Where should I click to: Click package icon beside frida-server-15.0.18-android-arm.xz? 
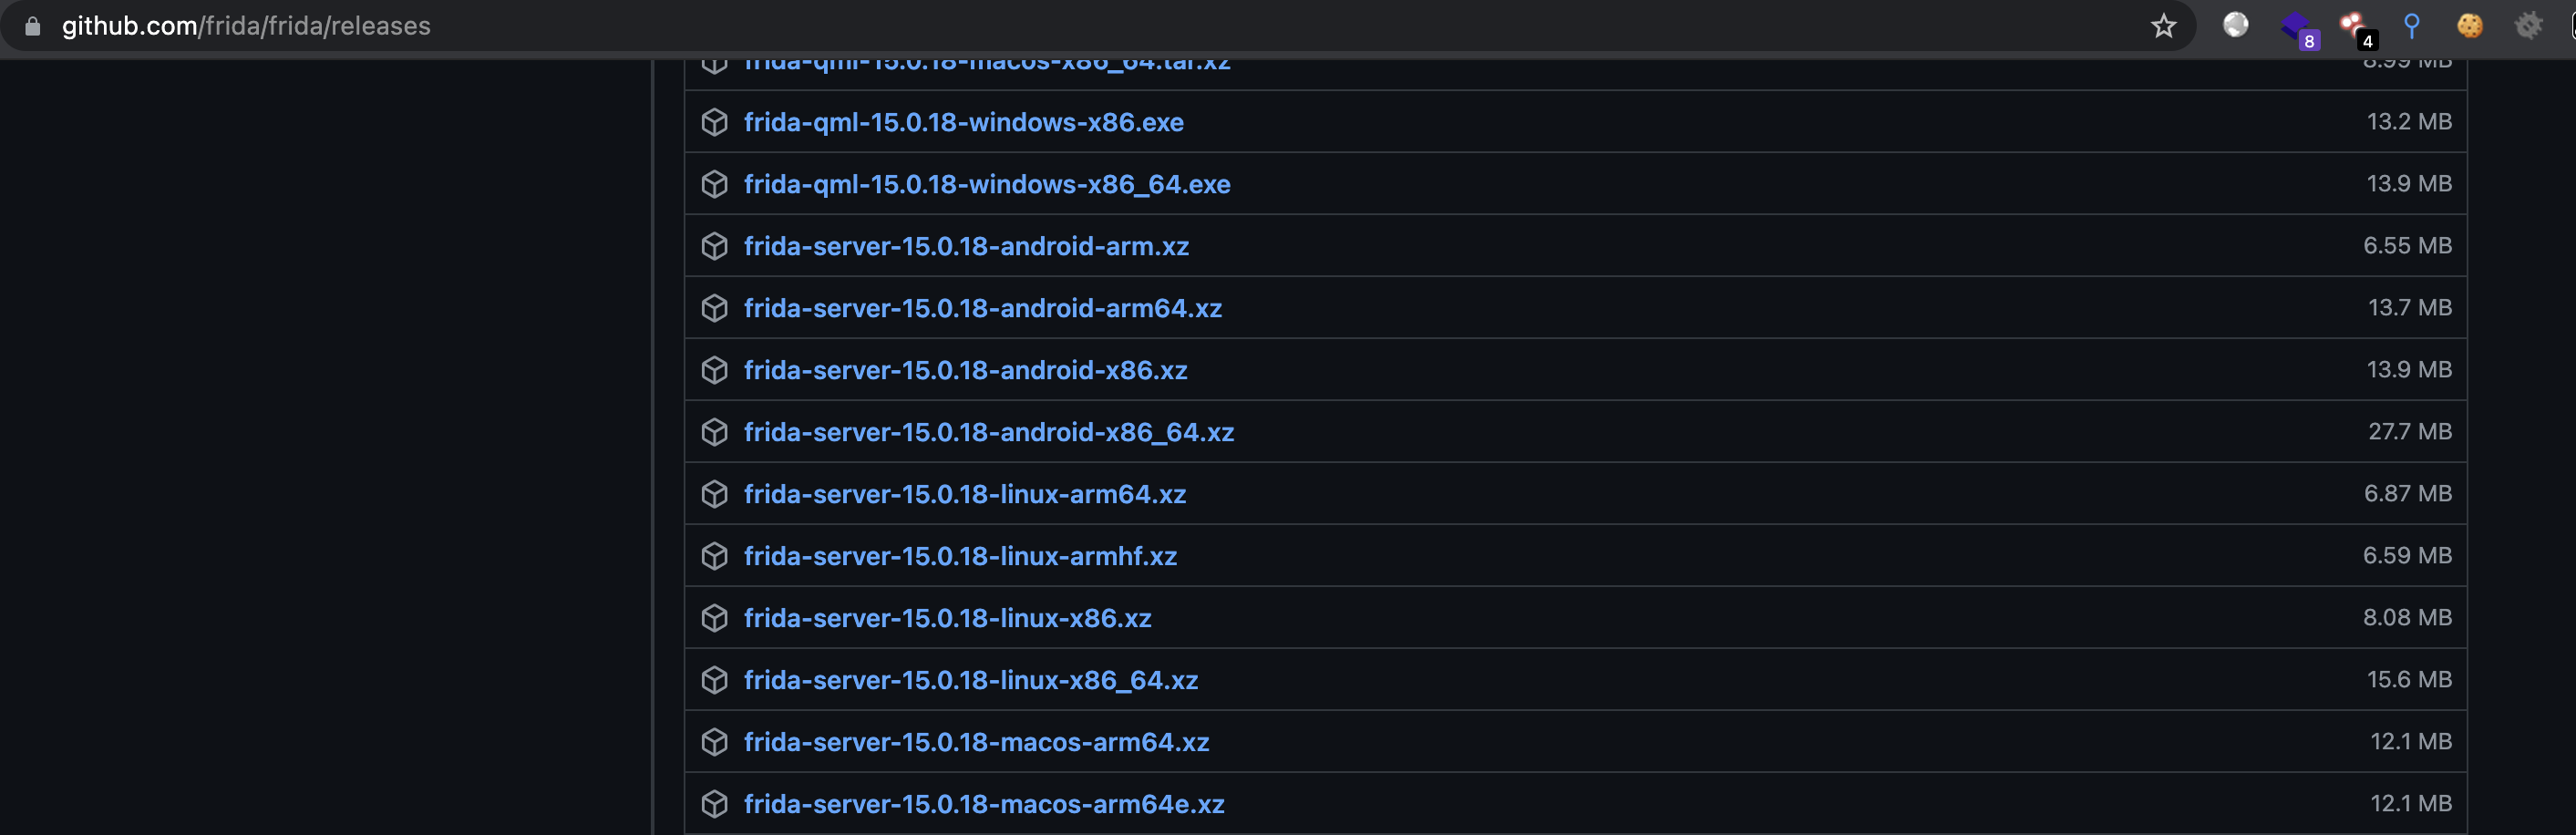pos(714,246)
